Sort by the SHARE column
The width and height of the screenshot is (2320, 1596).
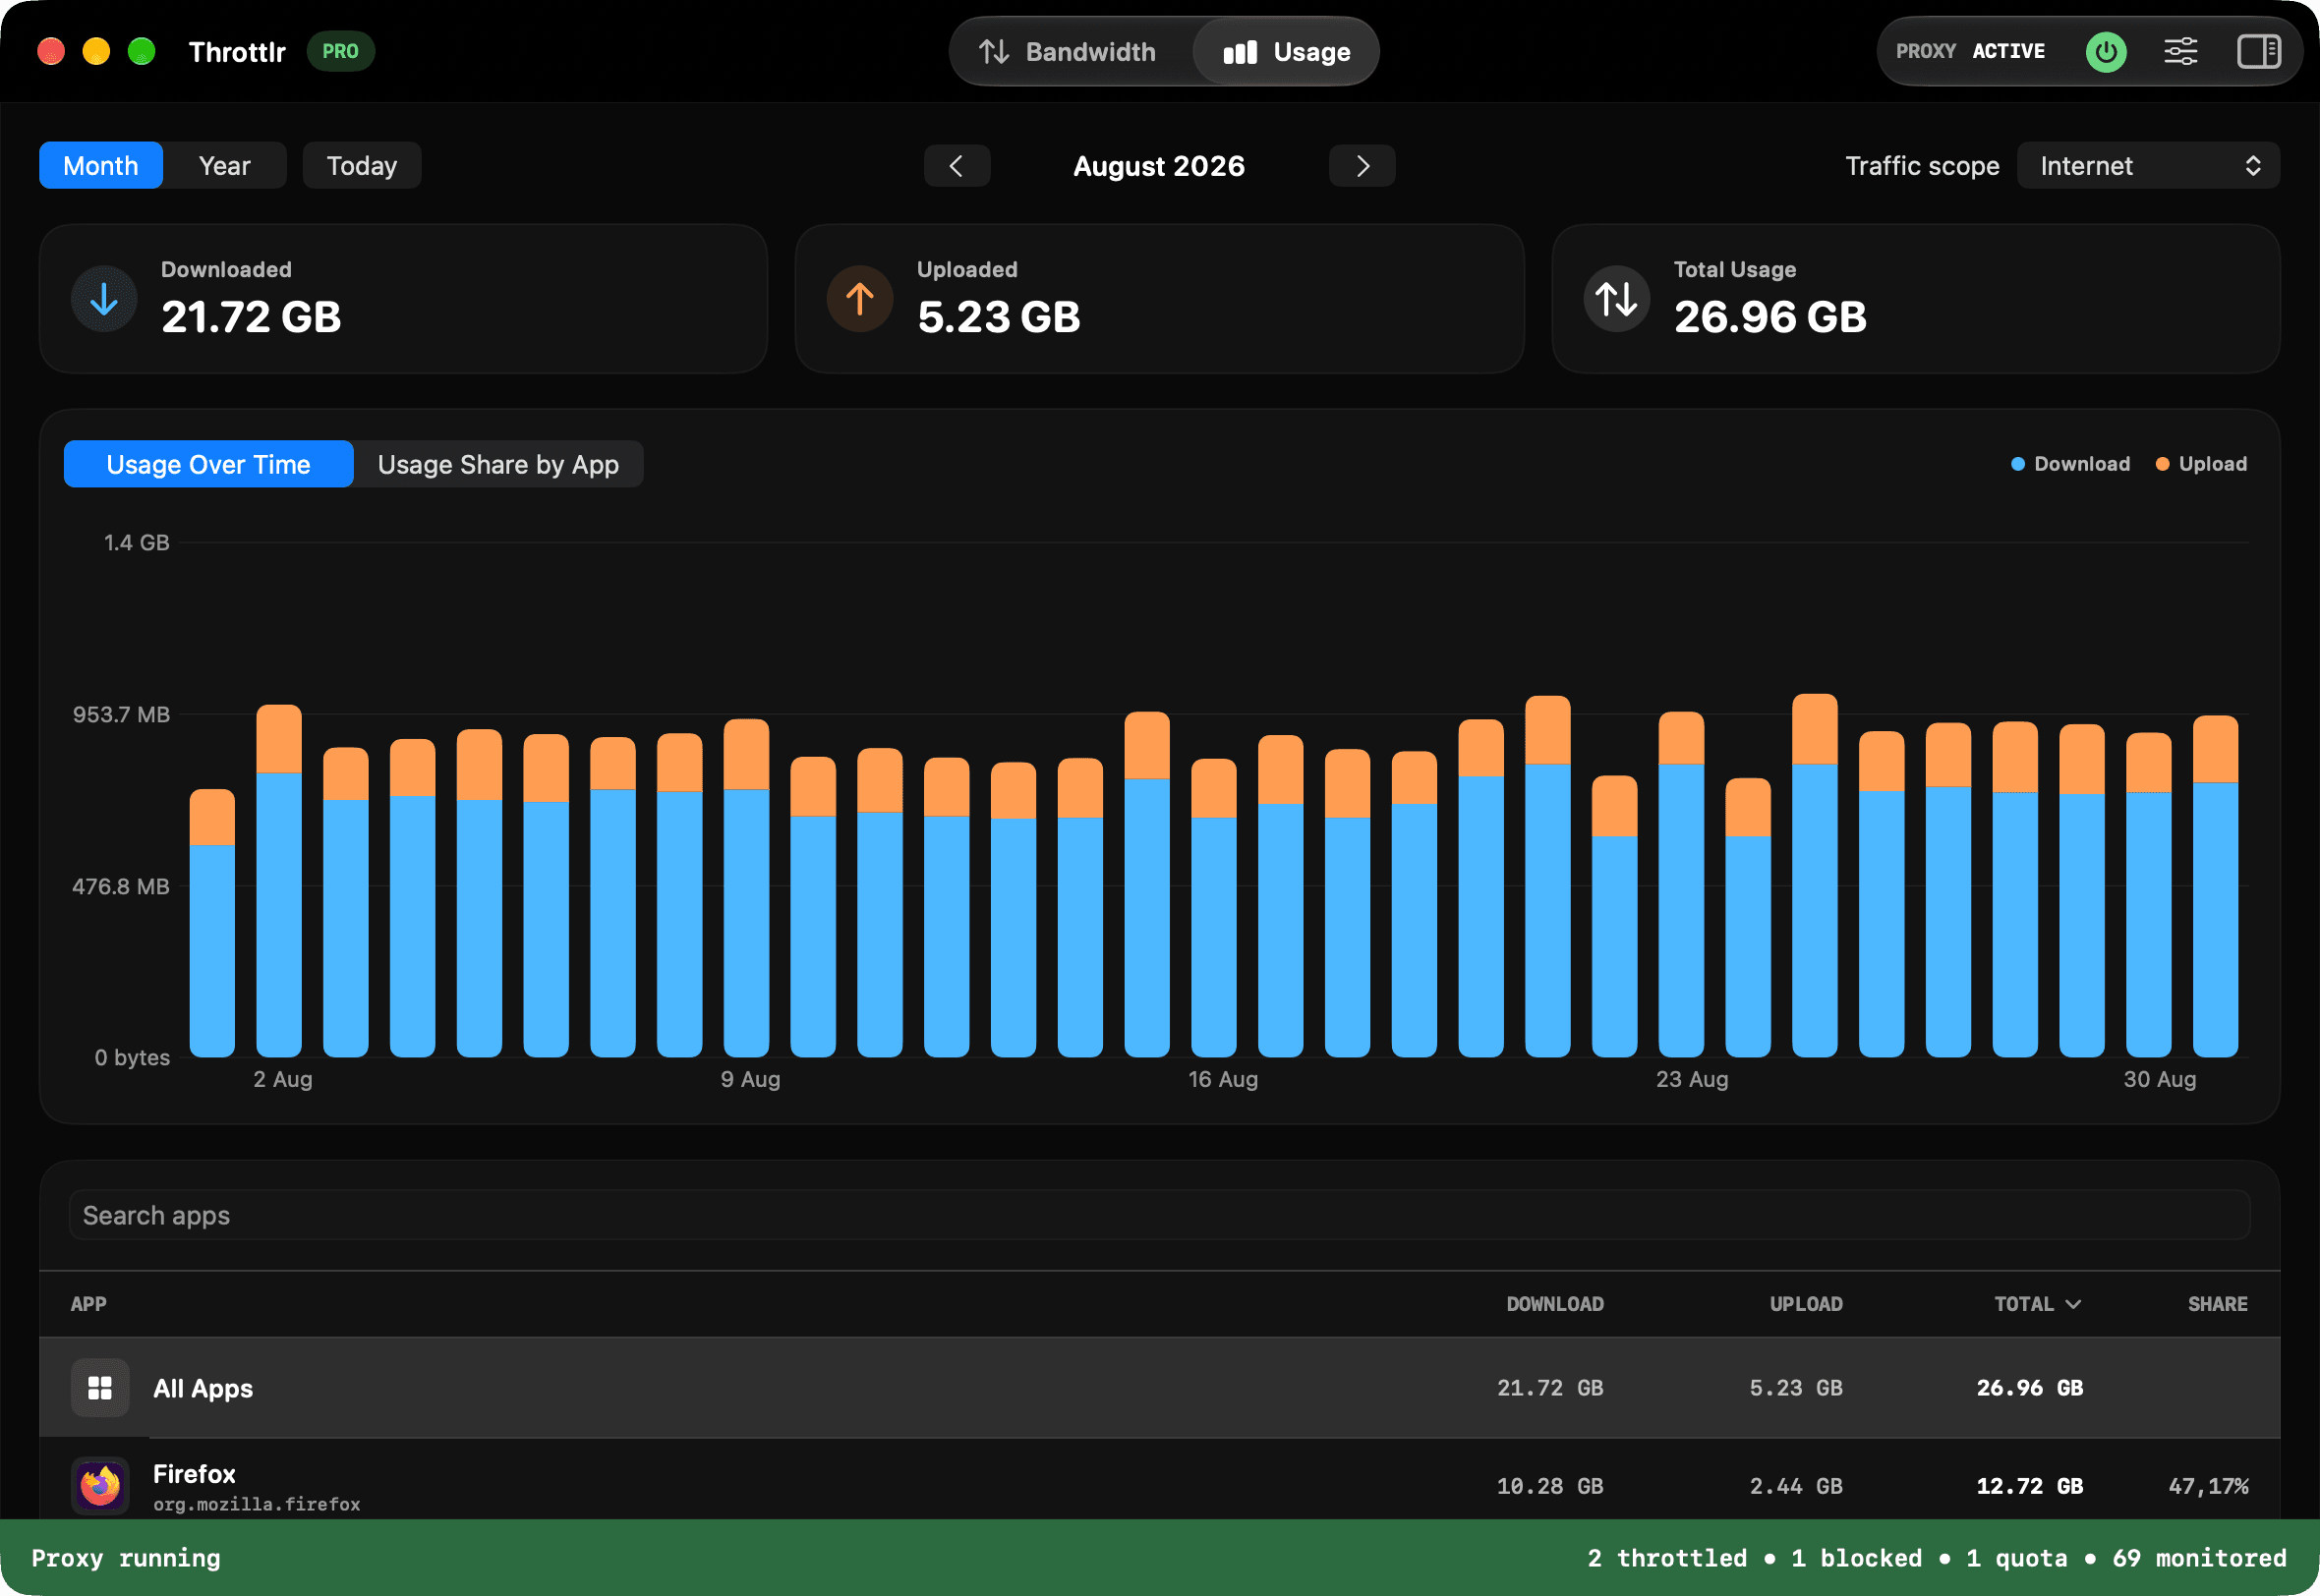2217,1304
